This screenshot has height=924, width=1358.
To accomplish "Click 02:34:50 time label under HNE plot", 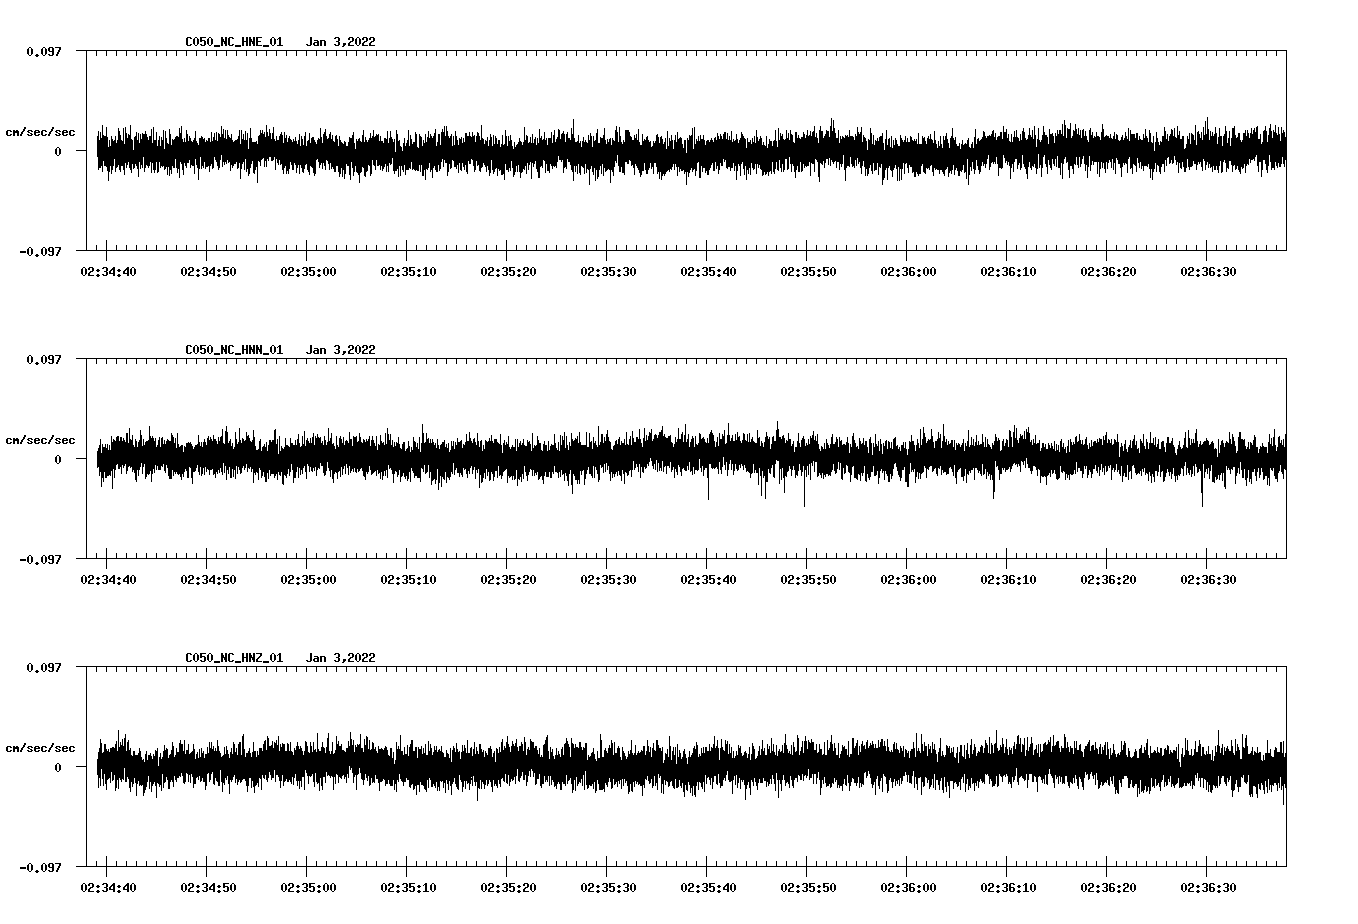I will click(208, 272).
